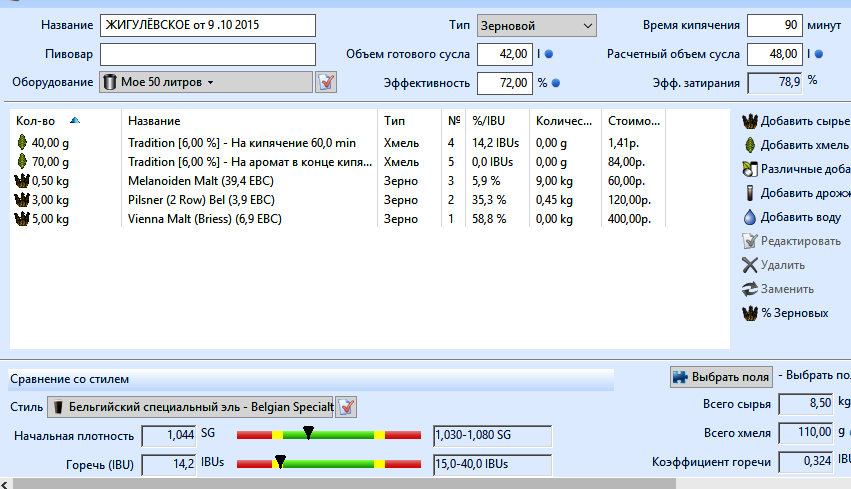The height and width of the screenshot is (489, 851).
Task: Click blue dot beside Эффективность percent
Action: tap(556, 83)
